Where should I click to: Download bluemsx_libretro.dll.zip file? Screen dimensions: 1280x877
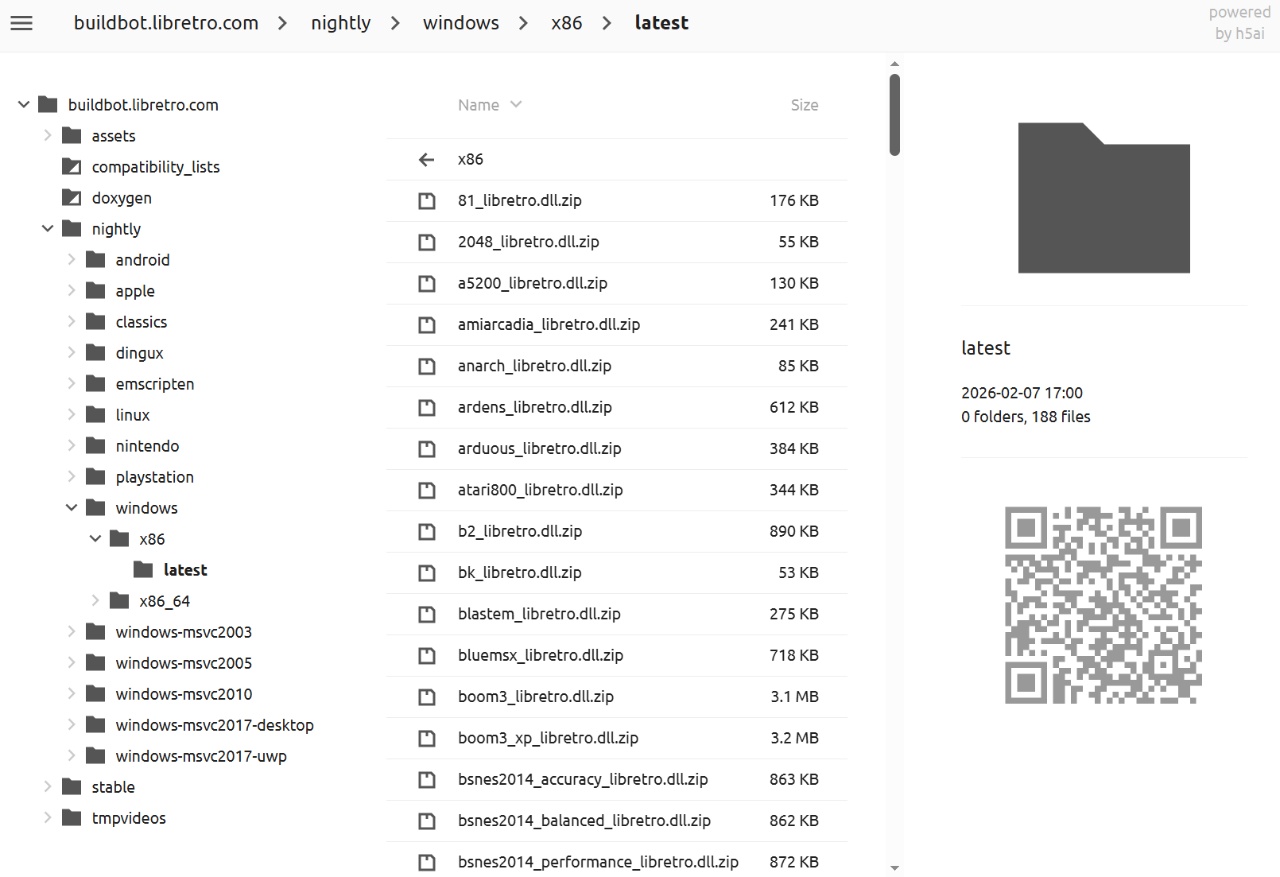coord(540,655)
